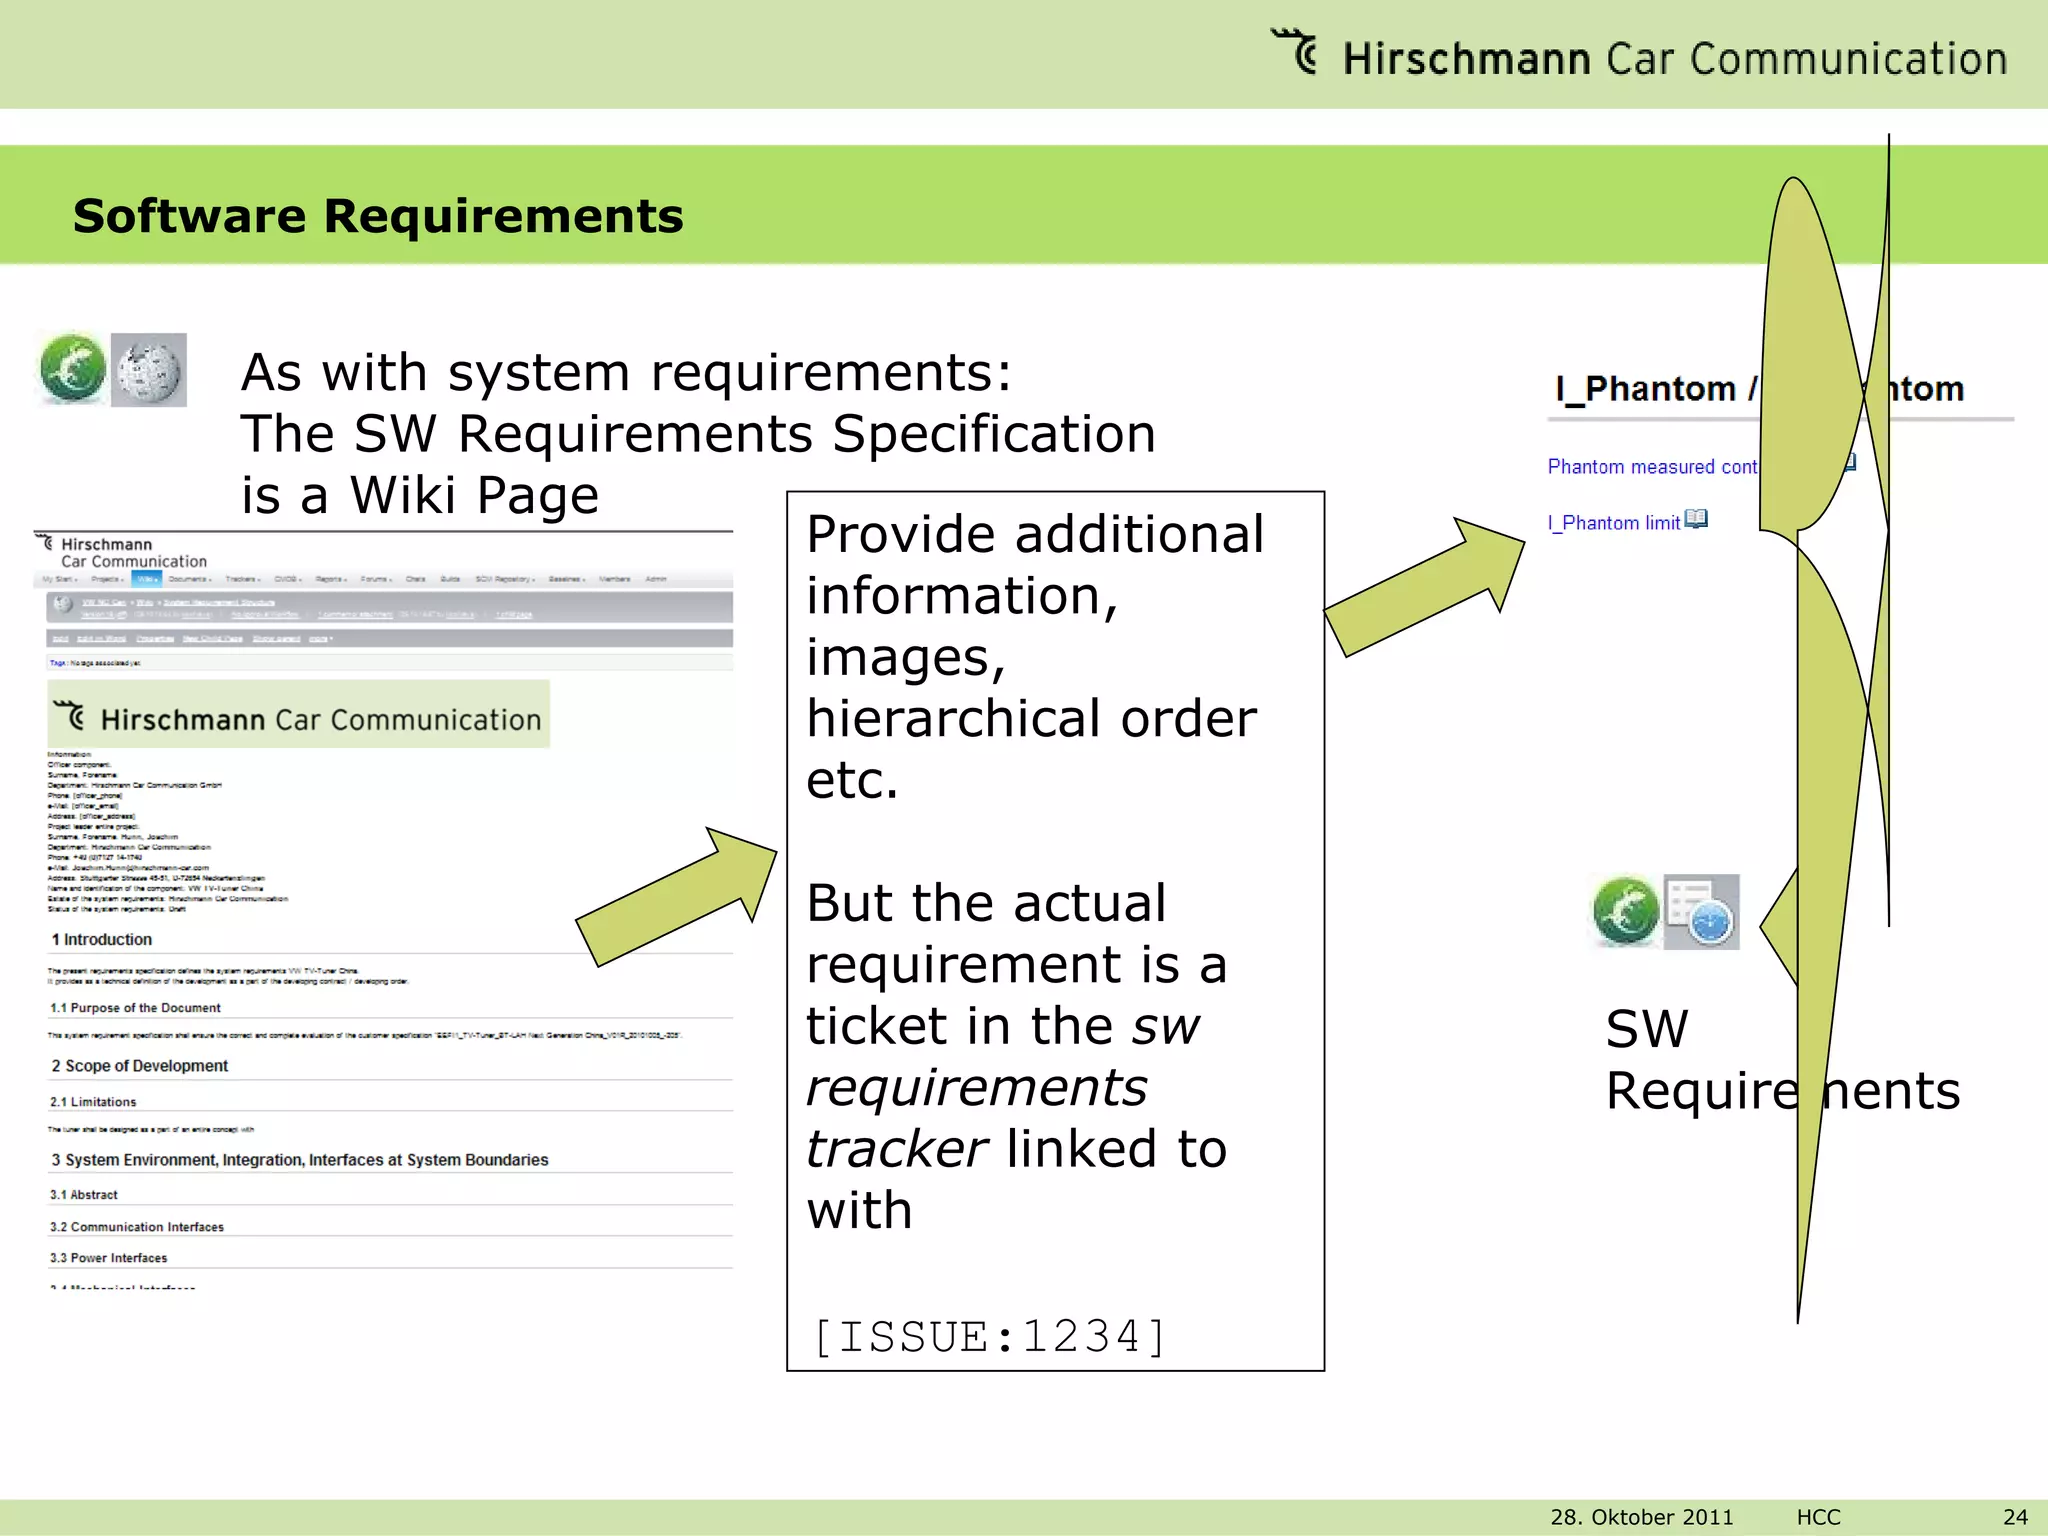Open the CMDB dropdown menu

288,579
